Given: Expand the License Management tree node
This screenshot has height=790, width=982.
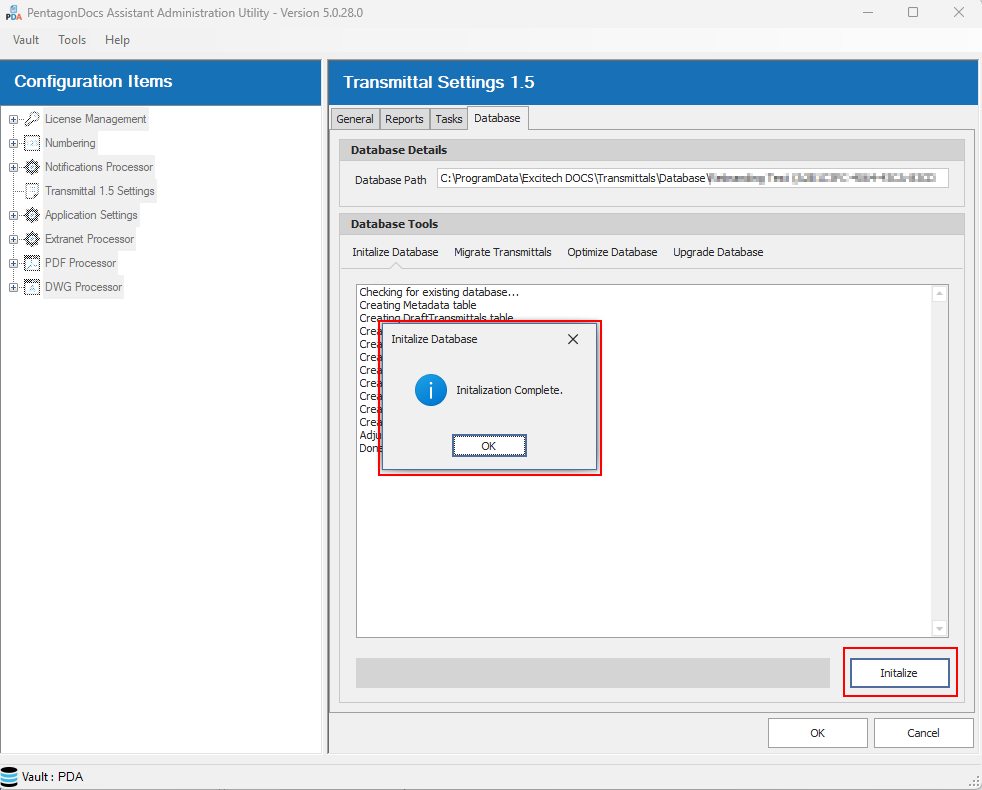Looking at the screenshot, I should [13, 119].
